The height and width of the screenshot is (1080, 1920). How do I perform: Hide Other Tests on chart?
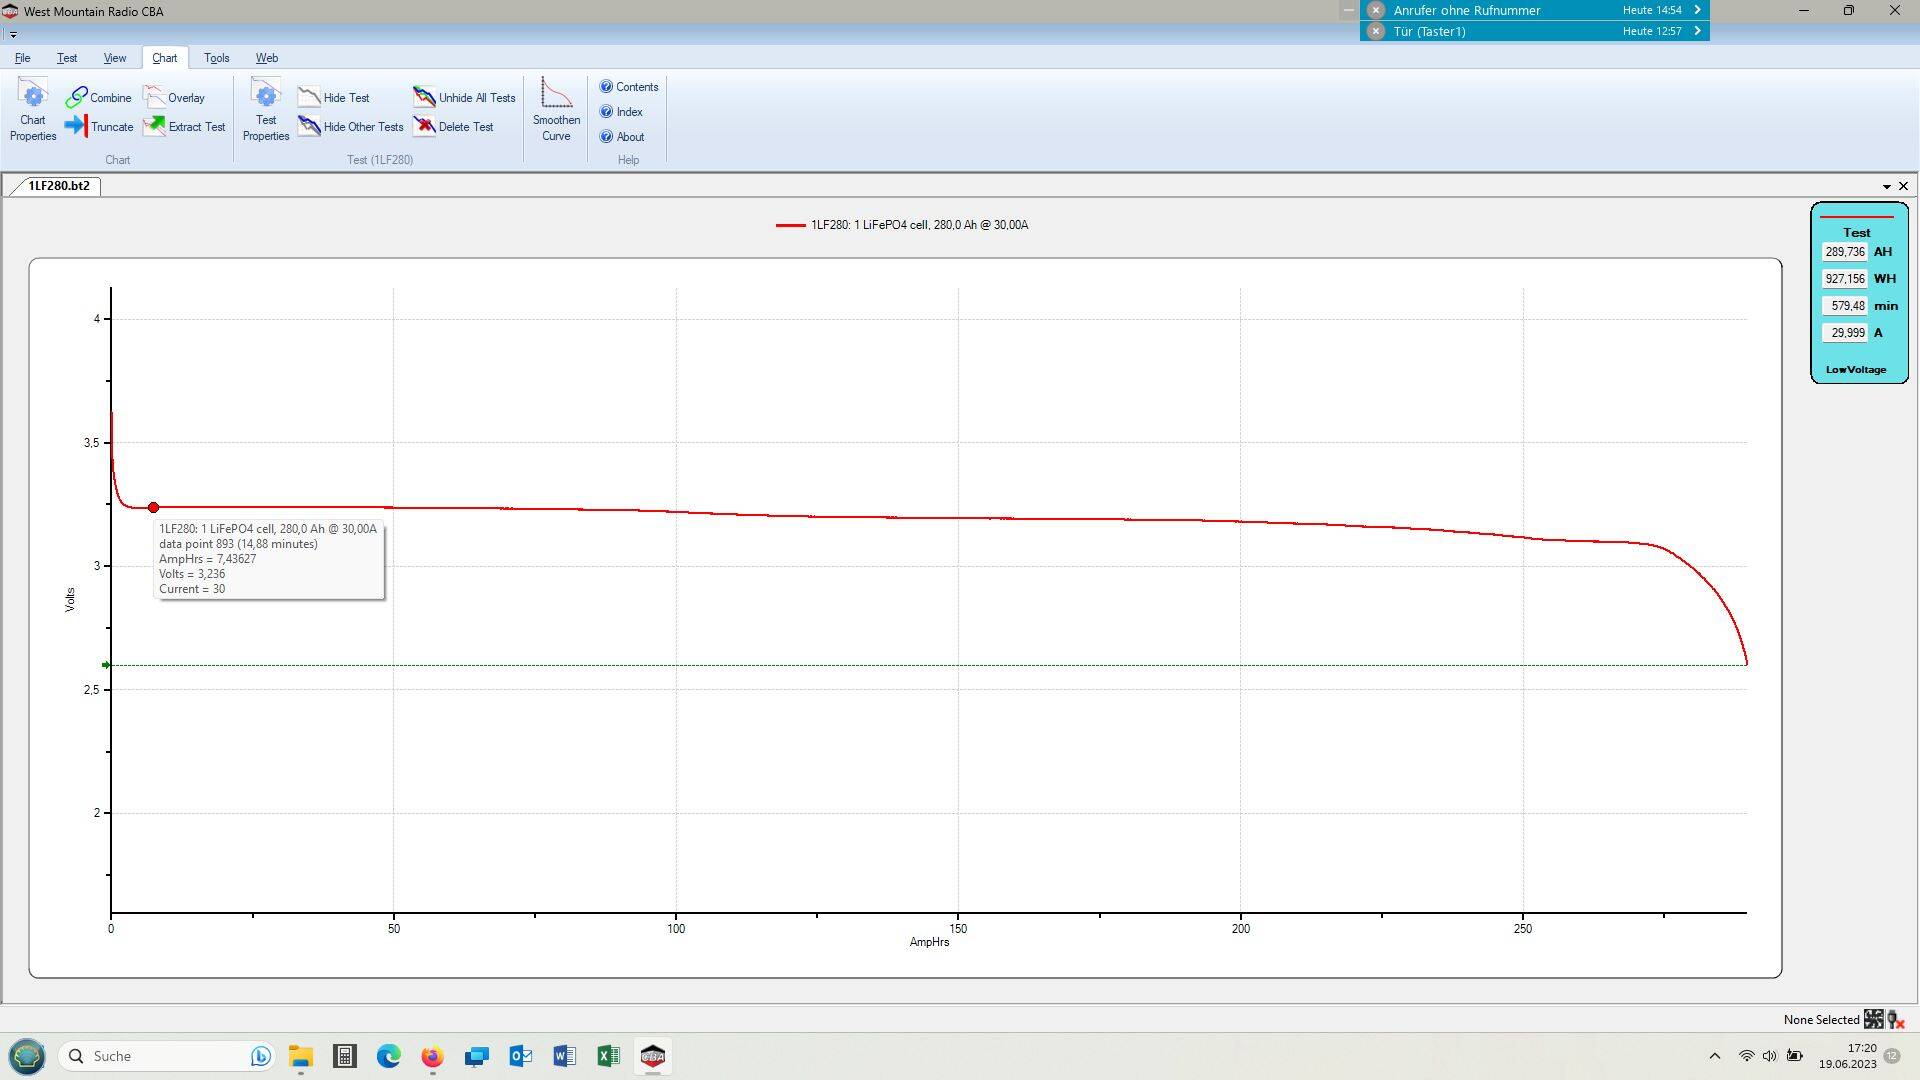tap(350, 127)
